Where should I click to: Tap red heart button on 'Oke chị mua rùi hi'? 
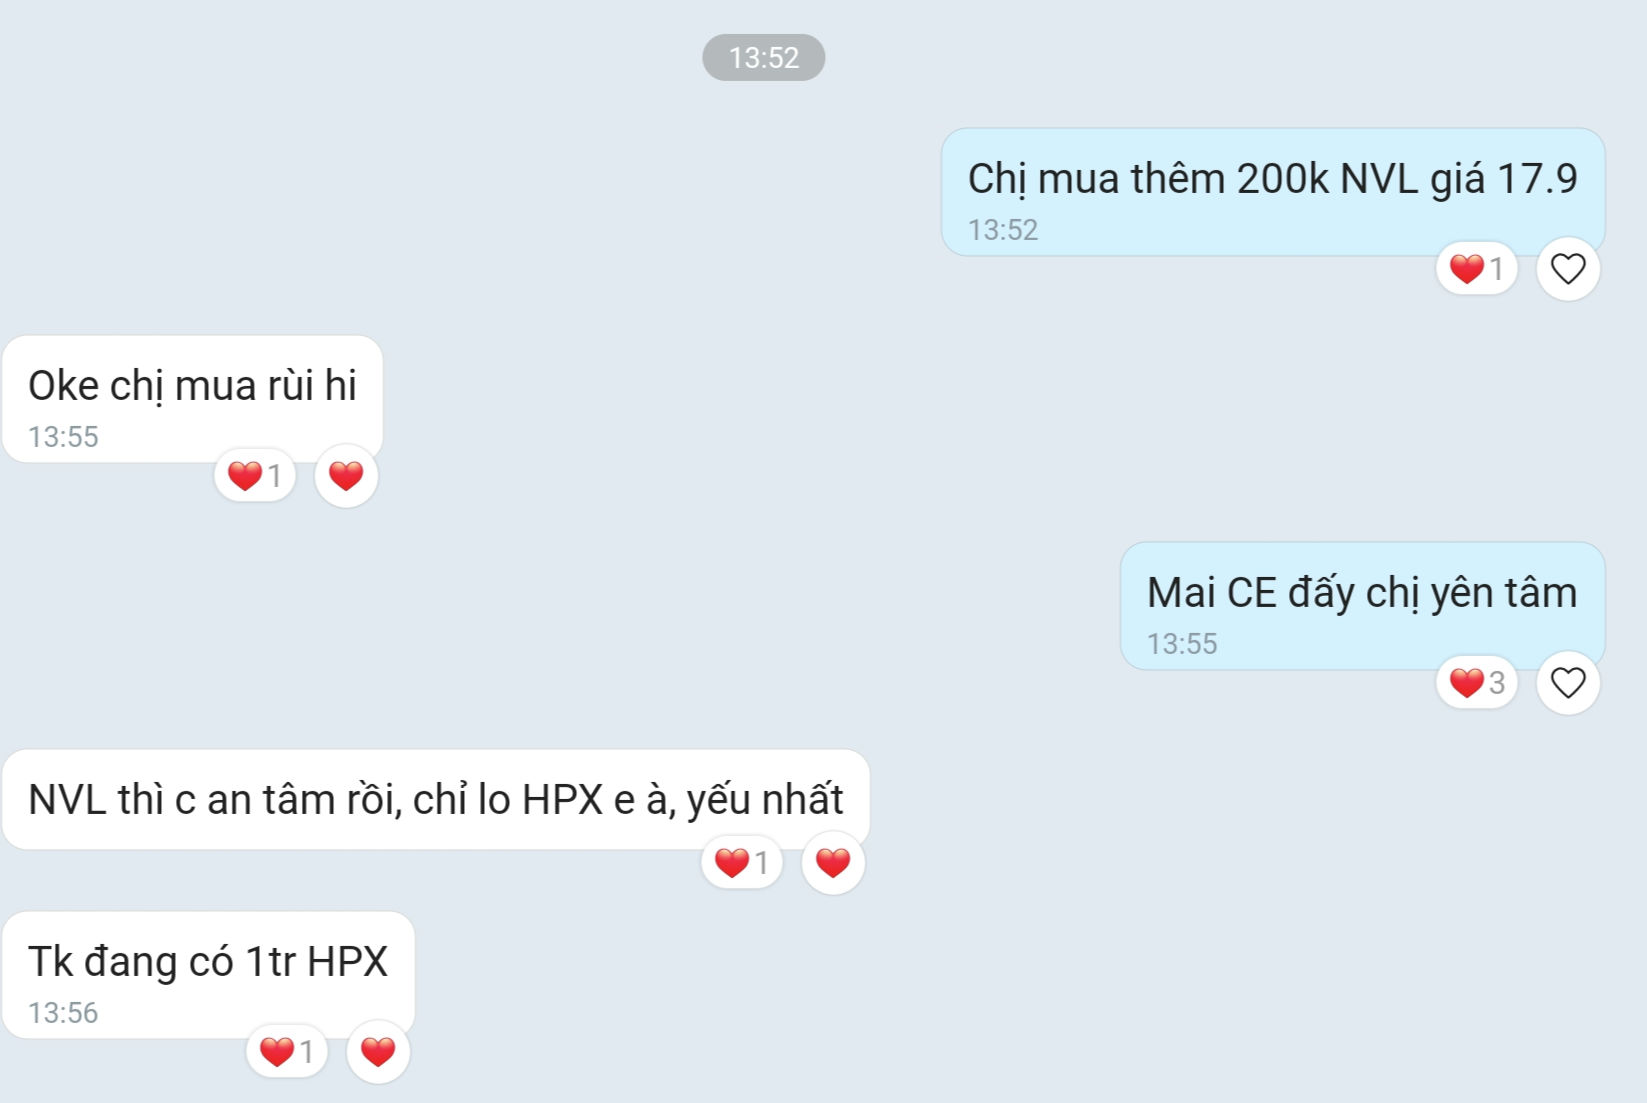[346, 476]
